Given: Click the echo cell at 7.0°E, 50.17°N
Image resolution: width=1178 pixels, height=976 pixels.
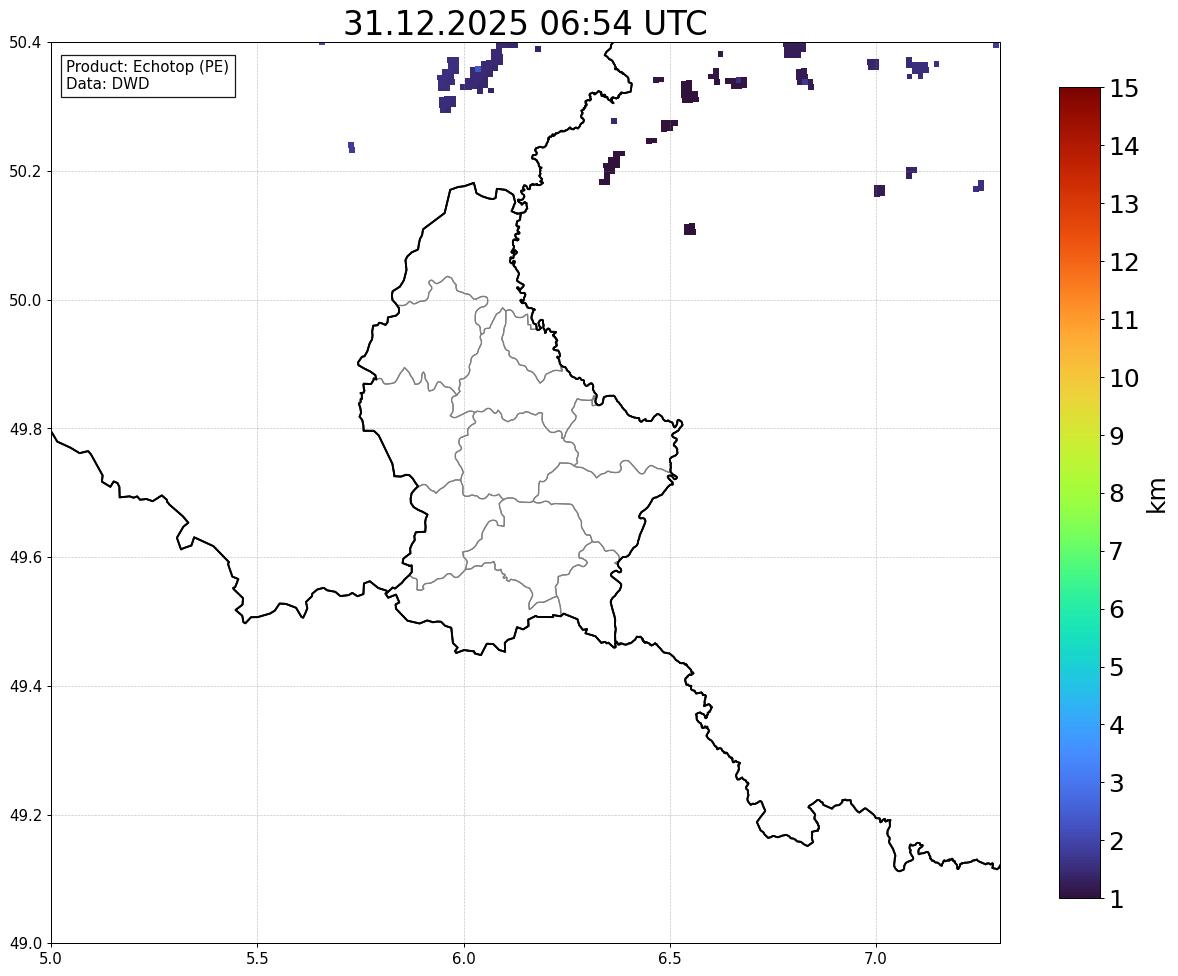Looking at the screenshot, I should pos(879,191).
